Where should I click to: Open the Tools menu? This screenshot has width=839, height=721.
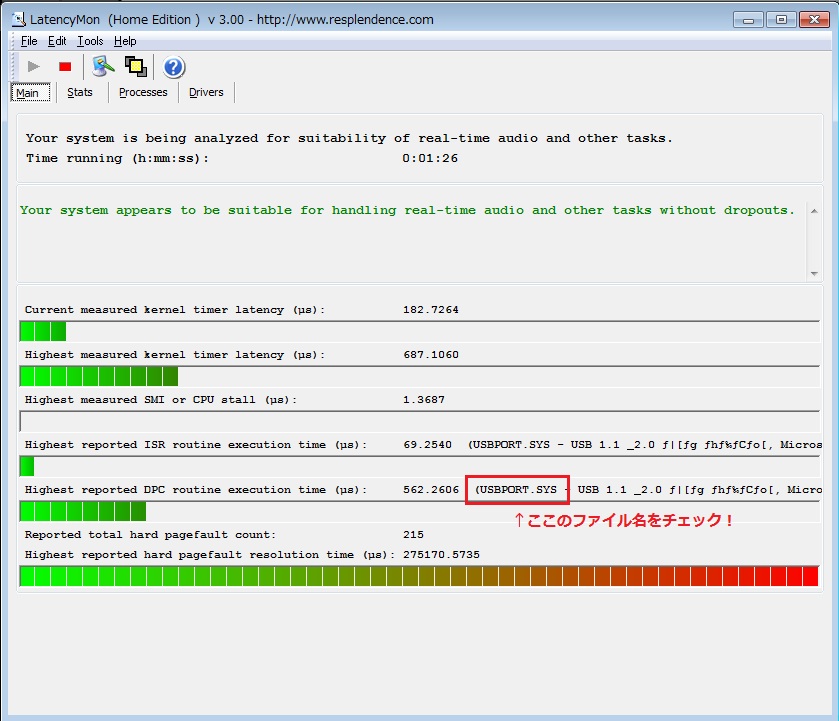pyautogui.click(x=90, y=41)
